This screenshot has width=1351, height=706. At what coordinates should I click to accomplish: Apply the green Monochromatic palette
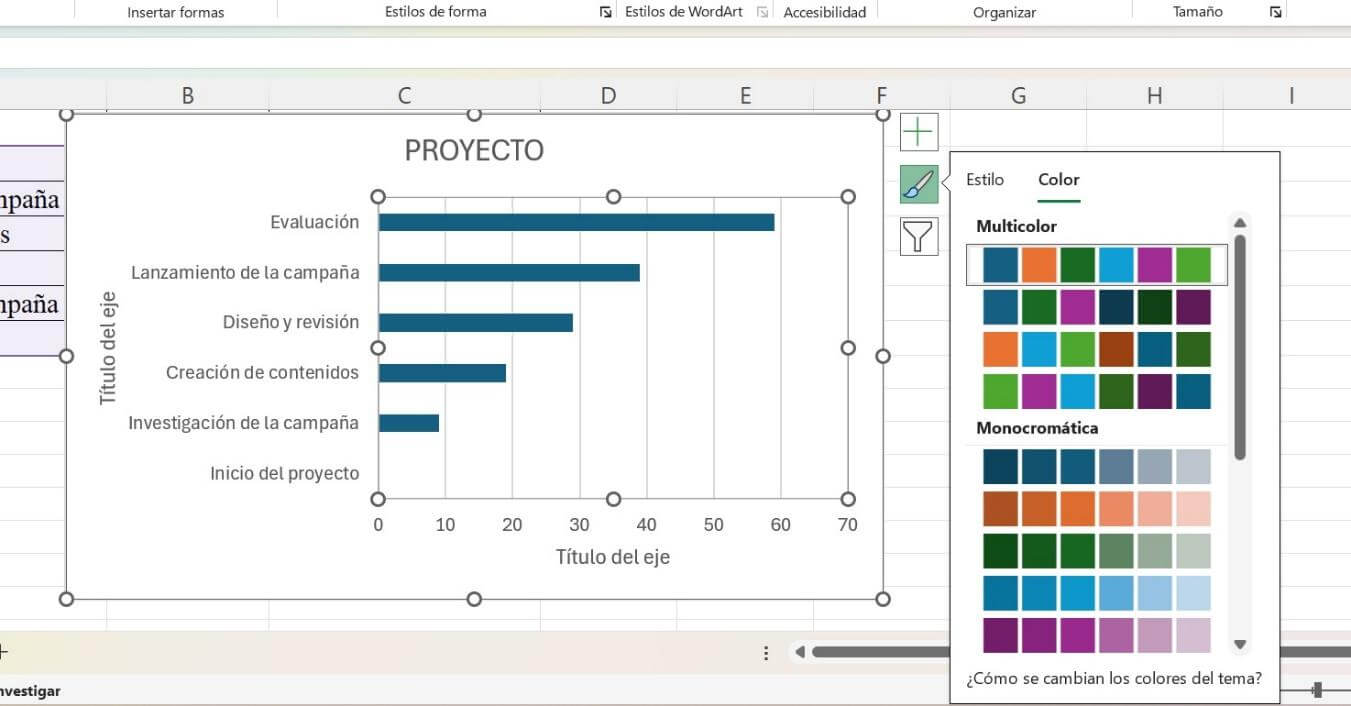click(1096, 549)
